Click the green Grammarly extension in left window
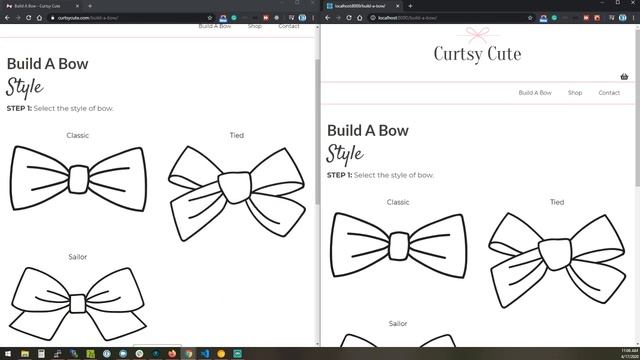The height and width of the screenshot is (360, 640). click(x=234, y=18)
